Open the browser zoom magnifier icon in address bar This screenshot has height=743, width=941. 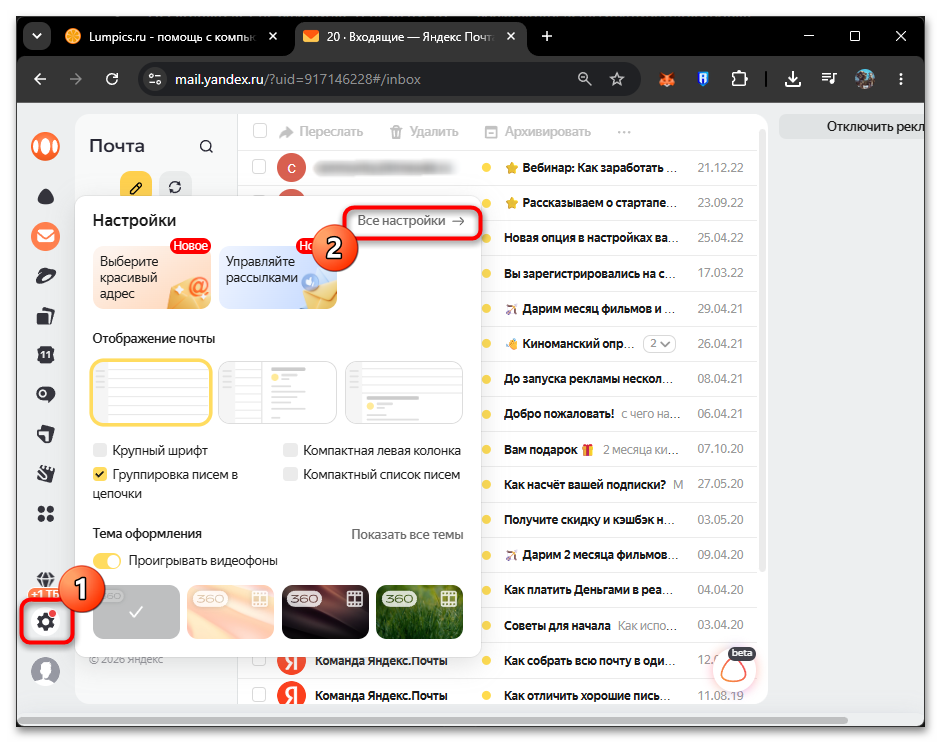tap(584, 79)
